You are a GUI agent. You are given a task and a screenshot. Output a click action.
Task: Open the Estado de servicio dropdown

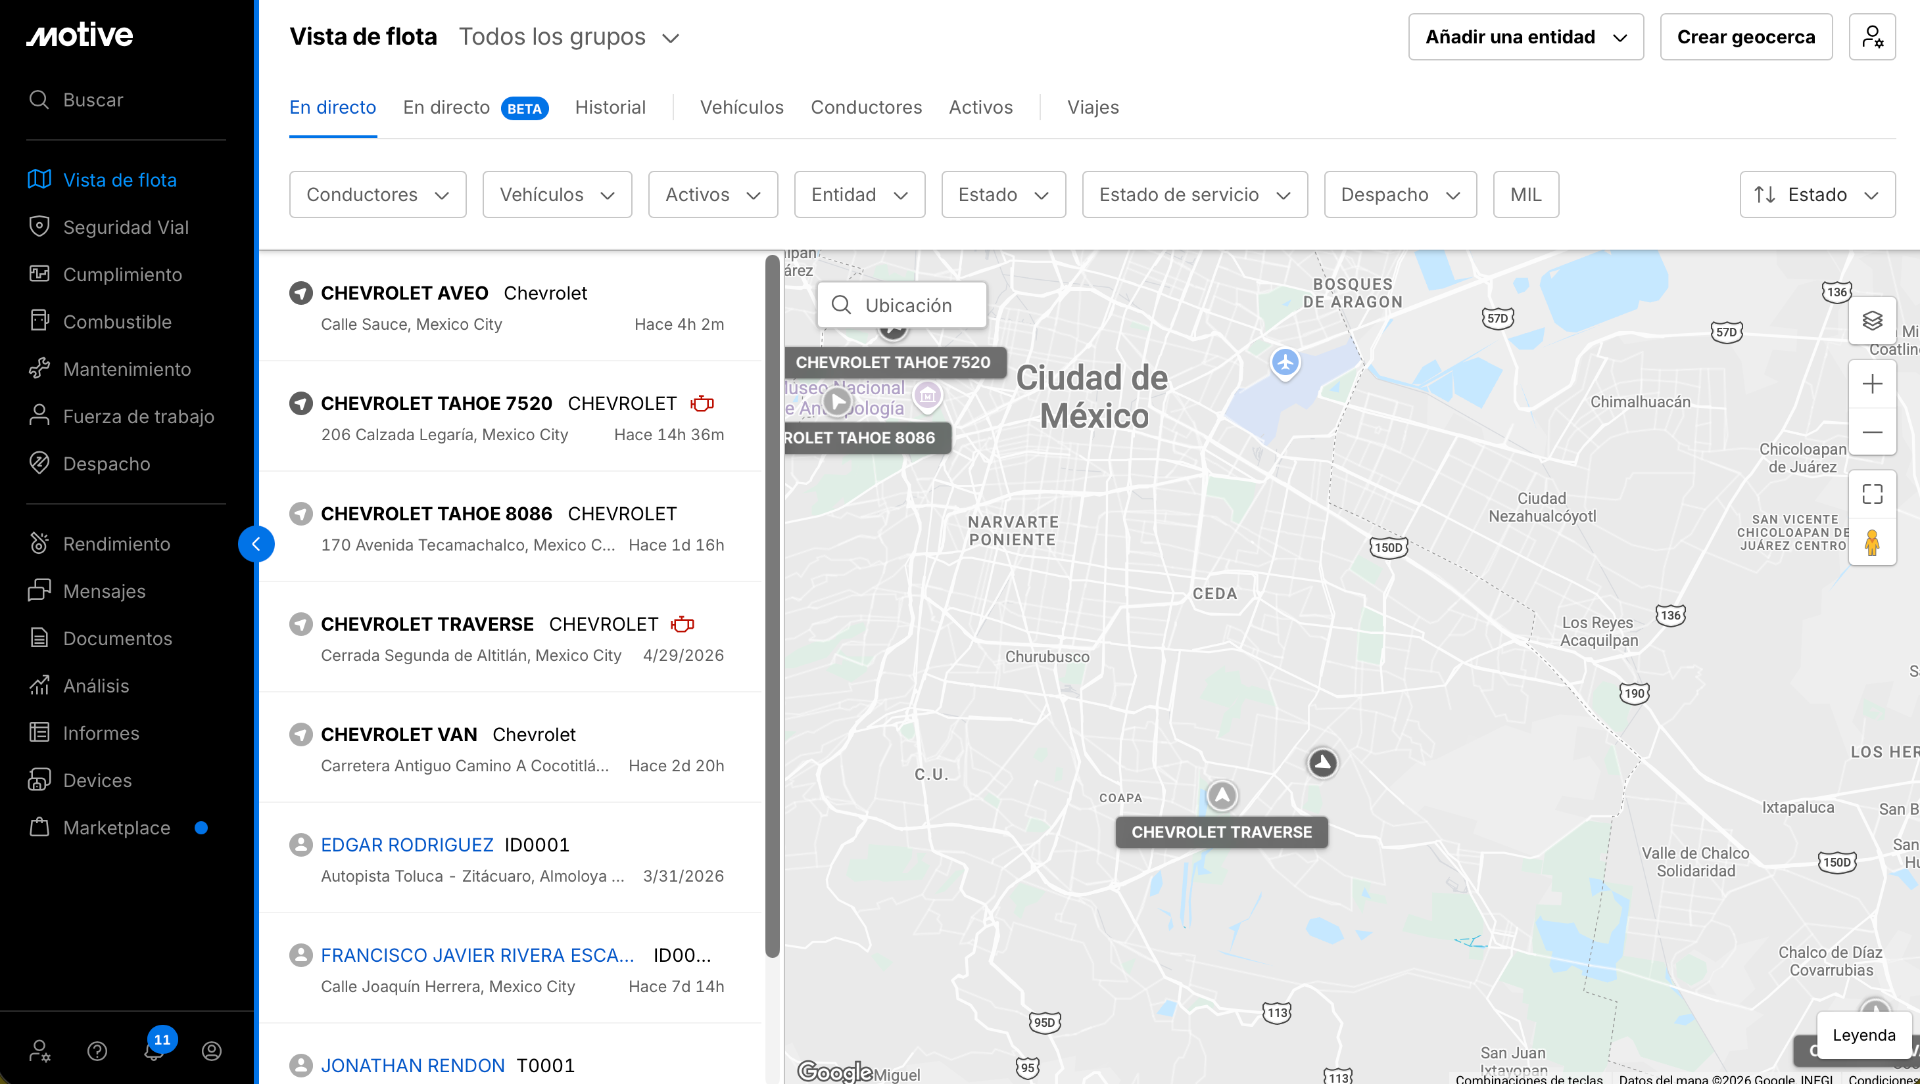(x=1195, y=195)
